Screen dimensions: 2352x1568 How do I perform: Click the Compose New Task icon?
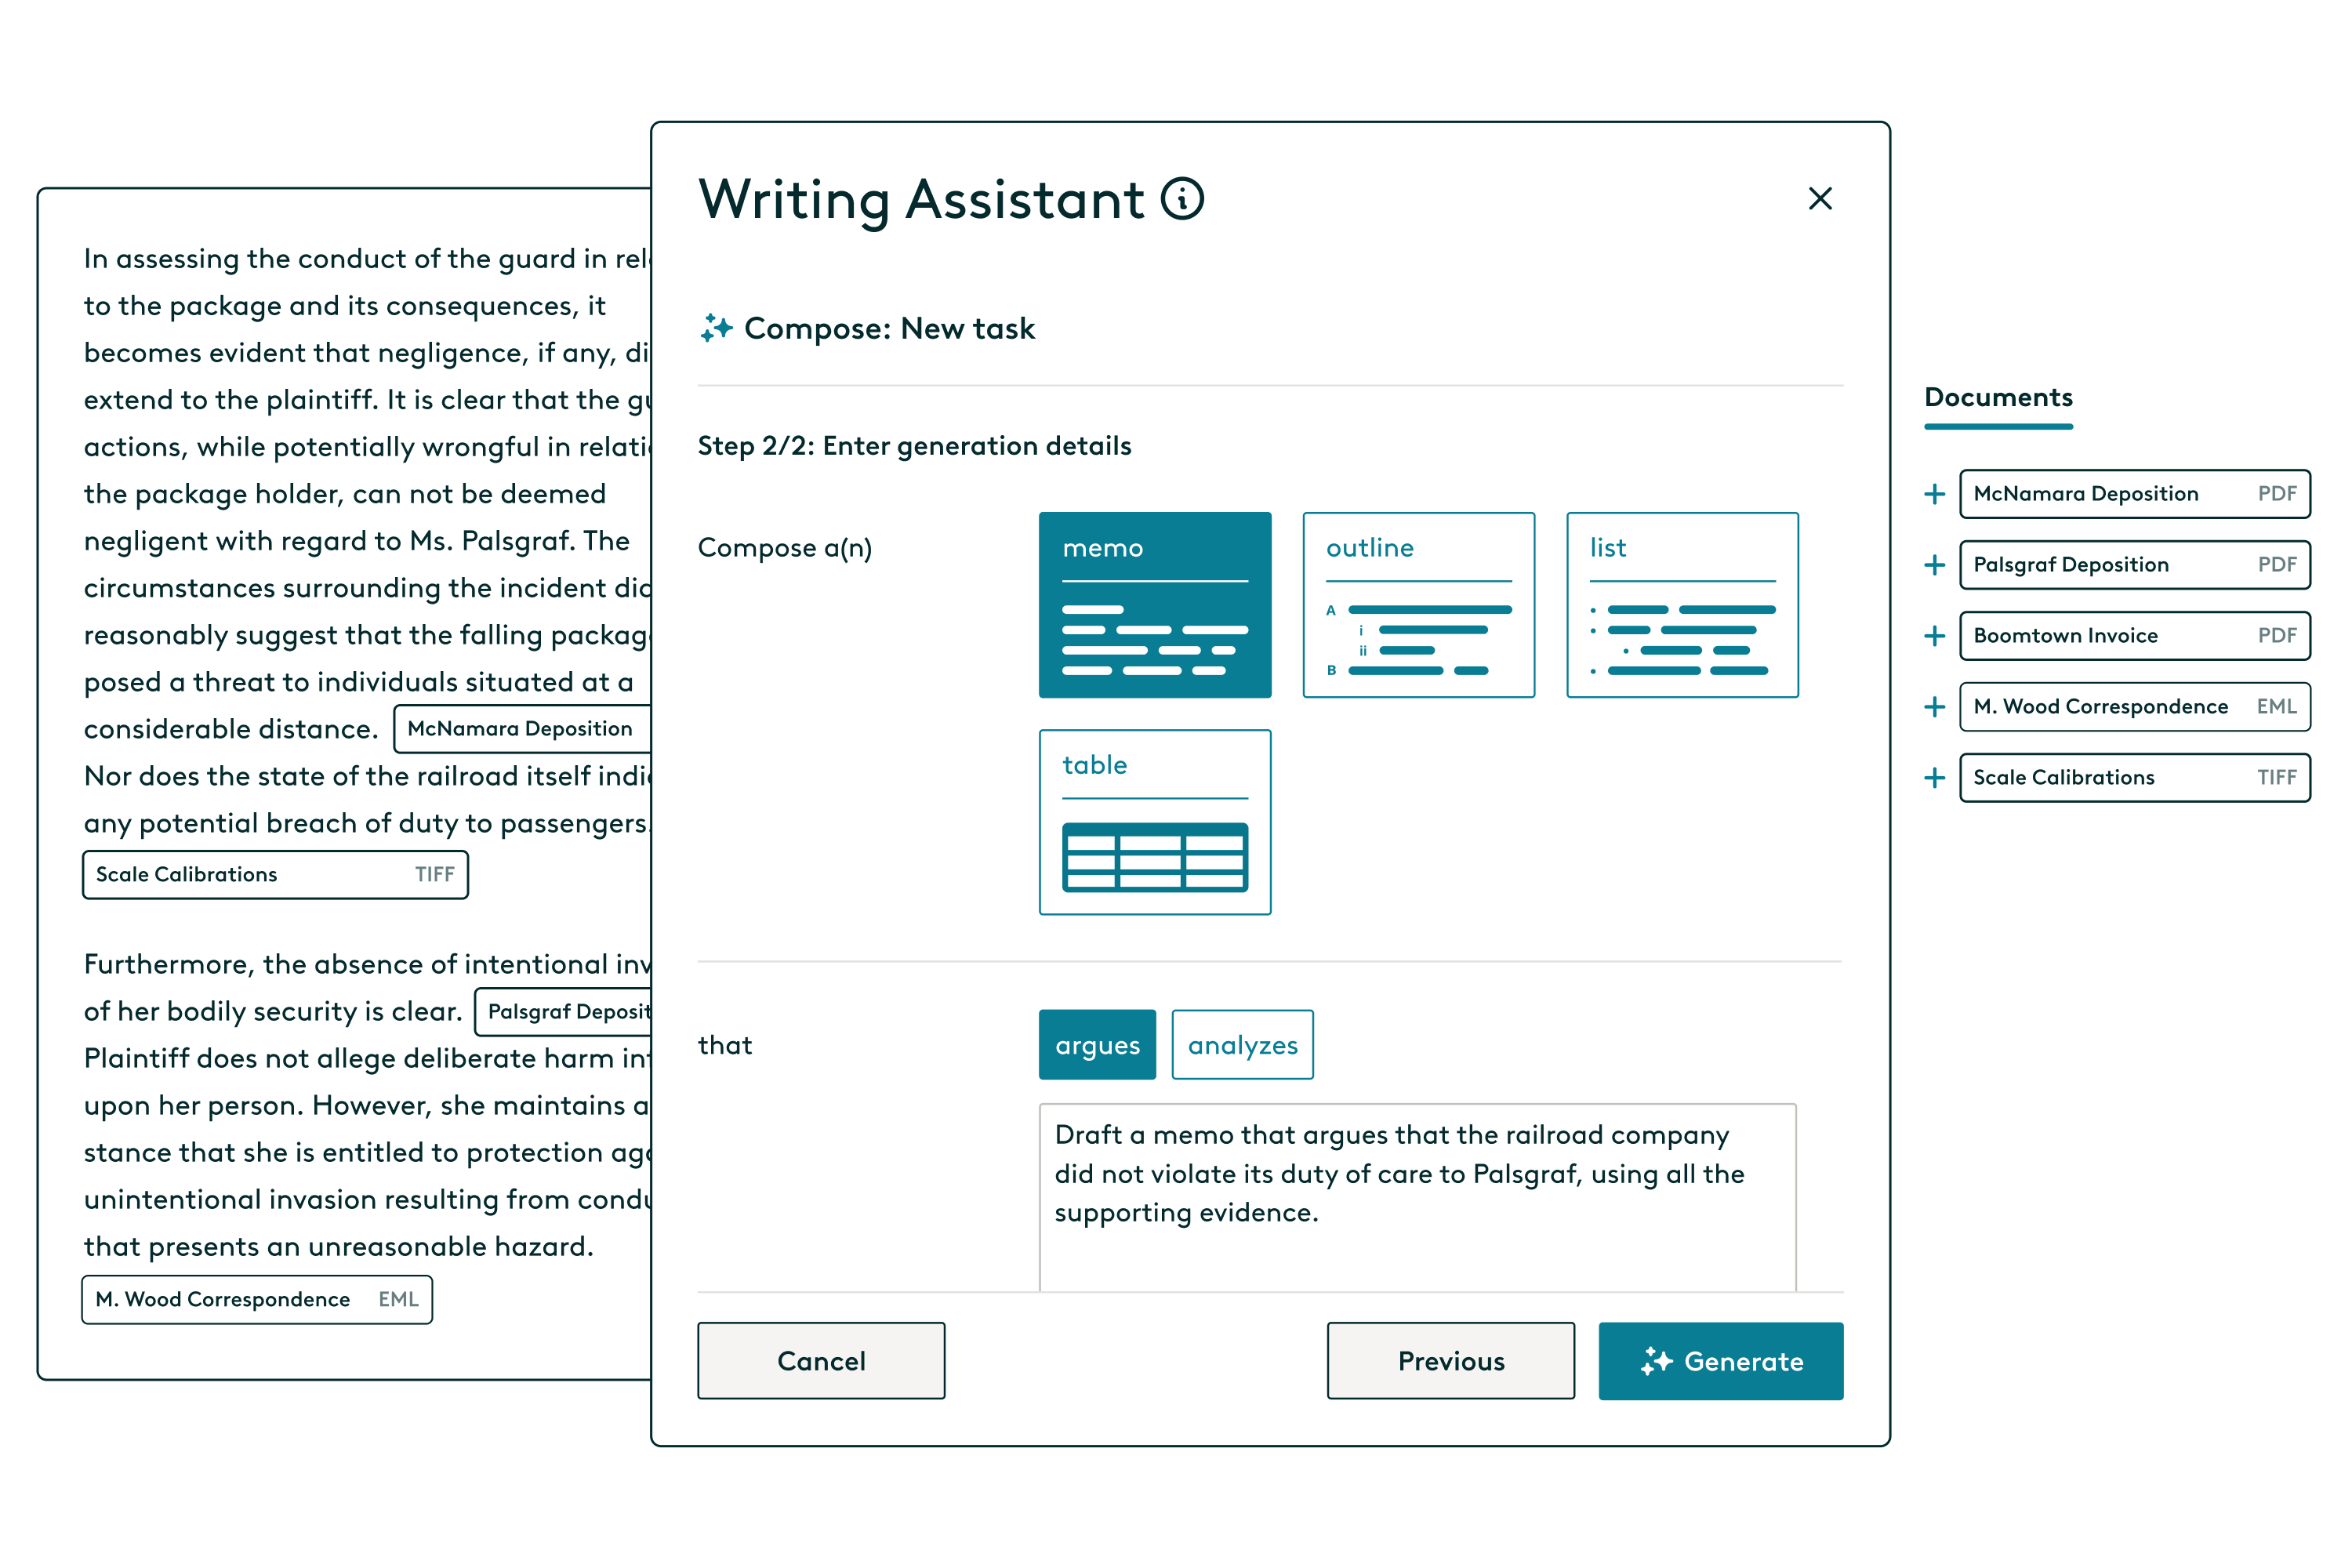click(714, 327)
